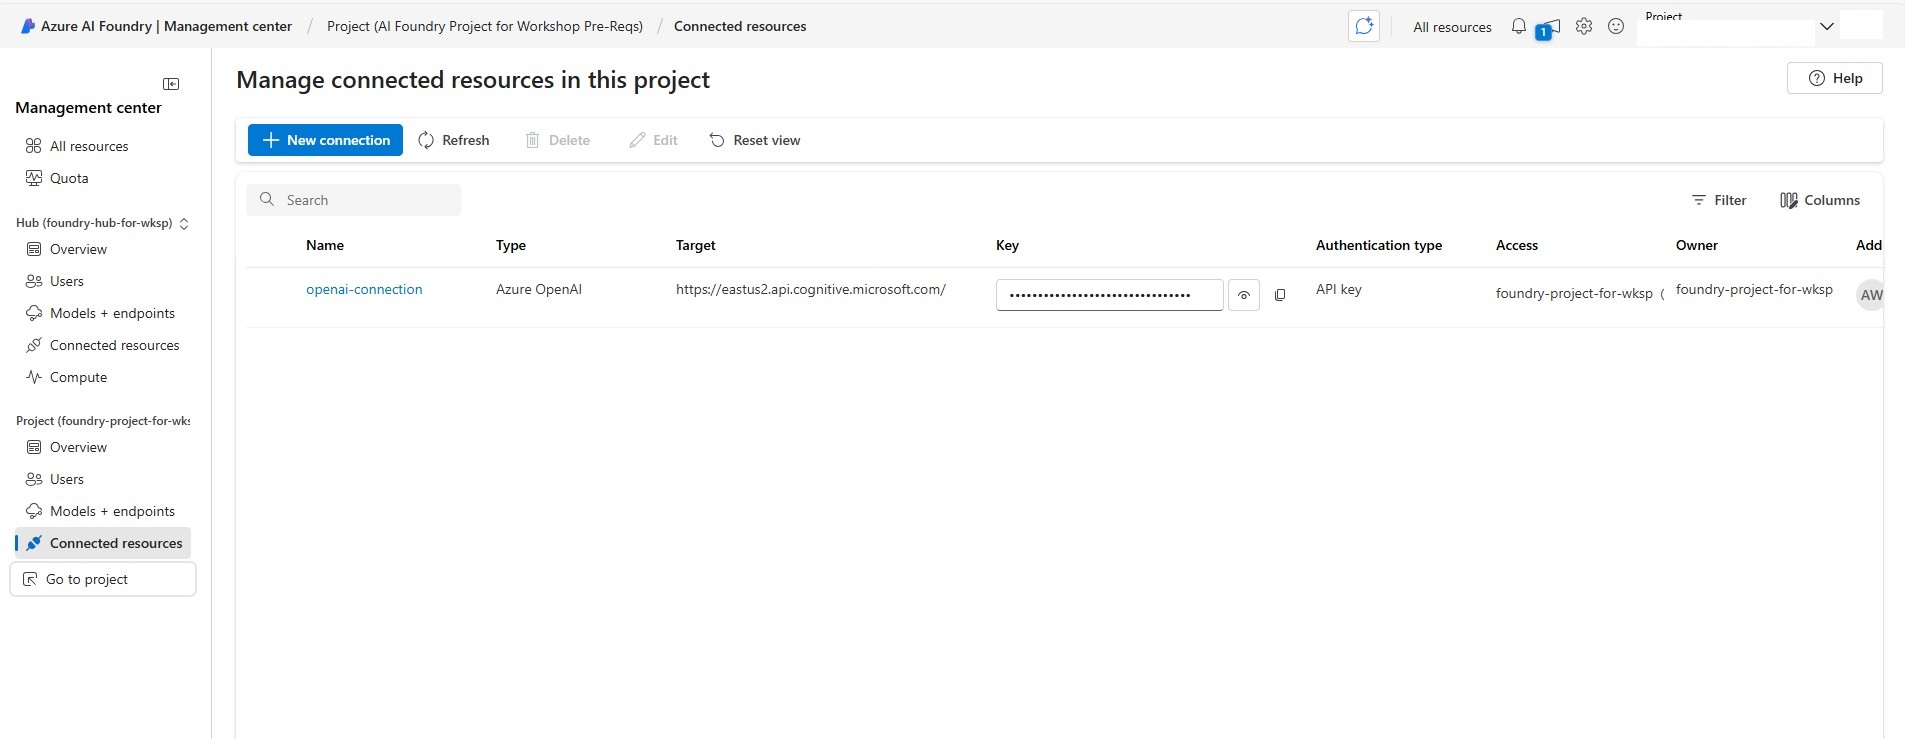Collapse the left sidebar panel icon
This screenshot has width=1905, height=739.
(171, 84)
